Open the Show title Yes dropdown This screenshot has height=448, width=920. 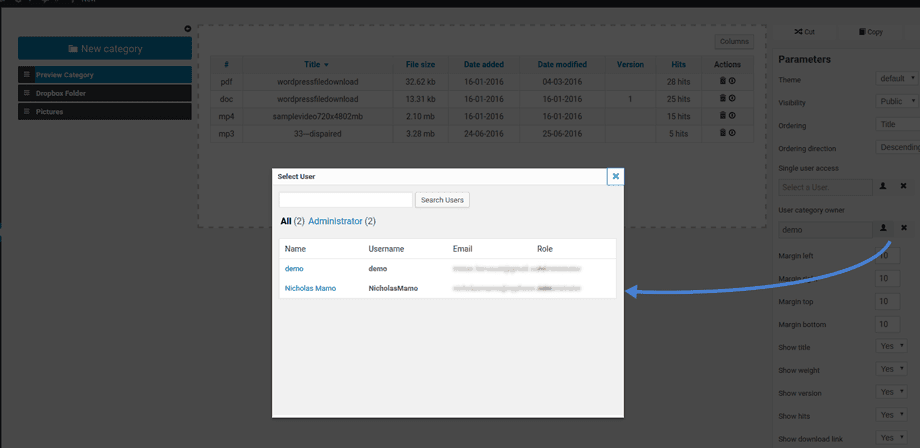(891, 346)
